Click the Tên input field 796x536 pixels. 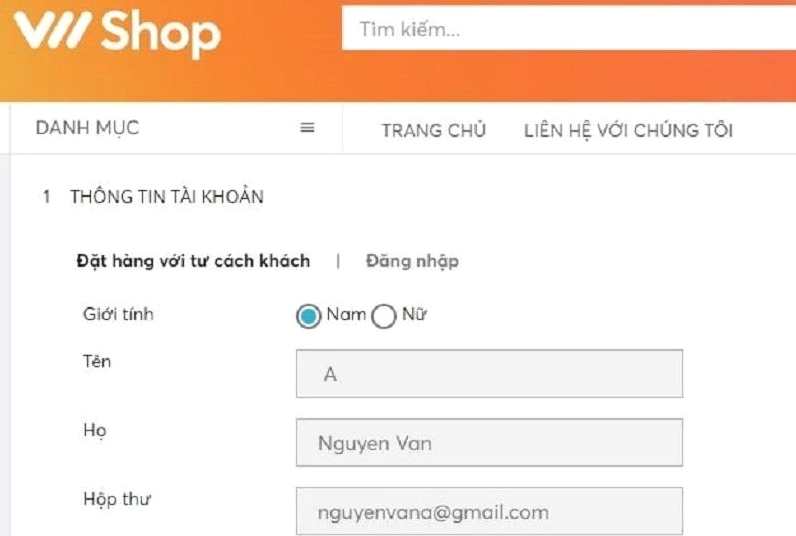pos(489,374)
